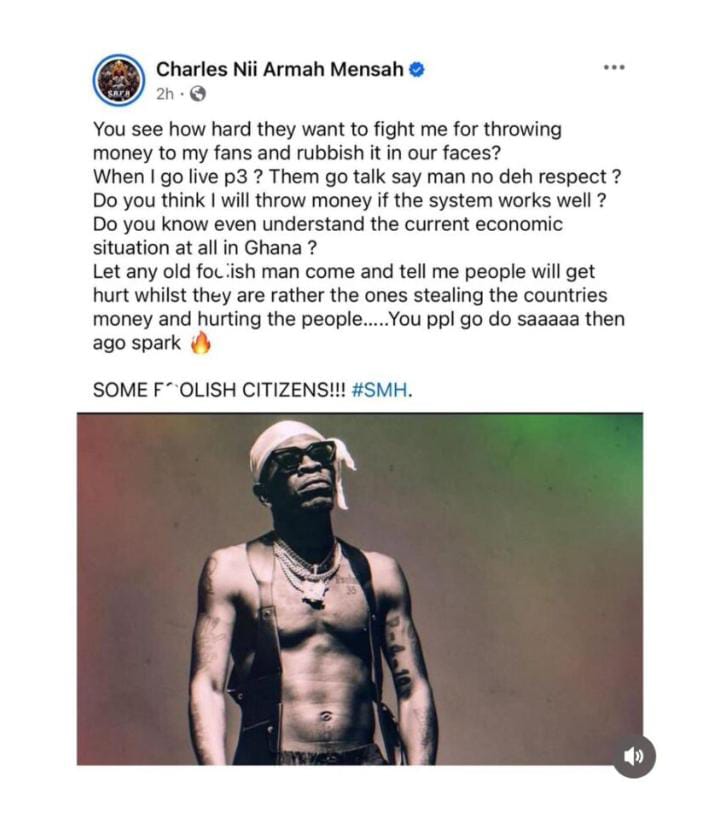
Task: Open the post options three-dots menu
Action: click(613, 68)
